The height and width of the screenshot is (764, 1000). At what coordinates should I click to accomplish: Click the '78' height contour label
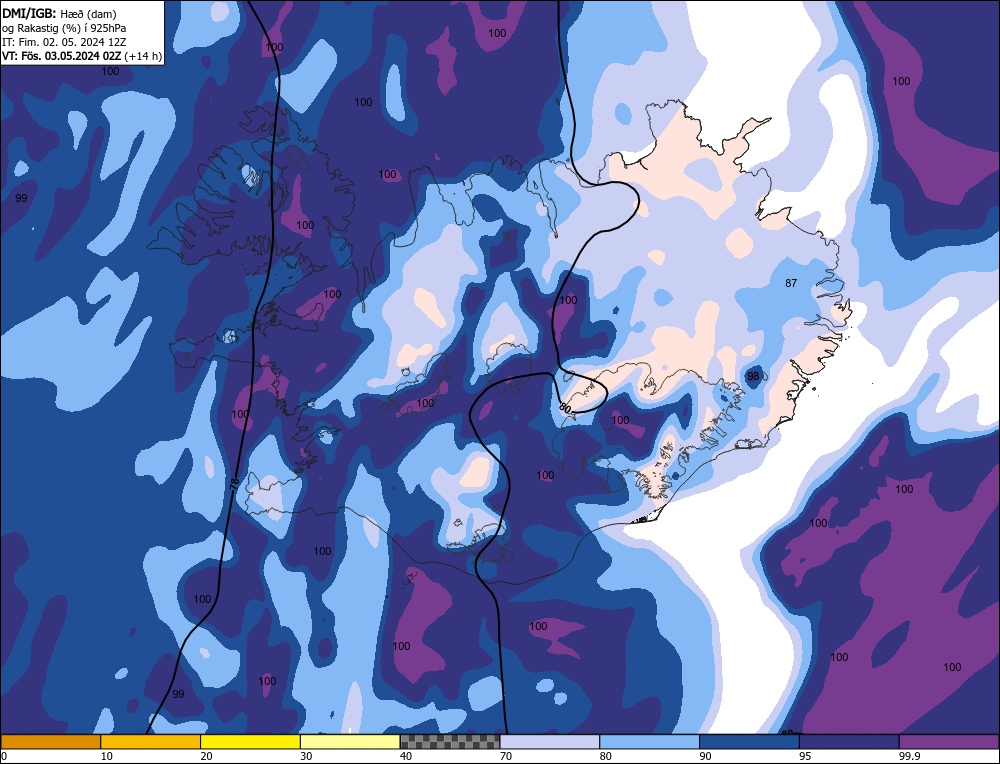click(x=233, y=485)
